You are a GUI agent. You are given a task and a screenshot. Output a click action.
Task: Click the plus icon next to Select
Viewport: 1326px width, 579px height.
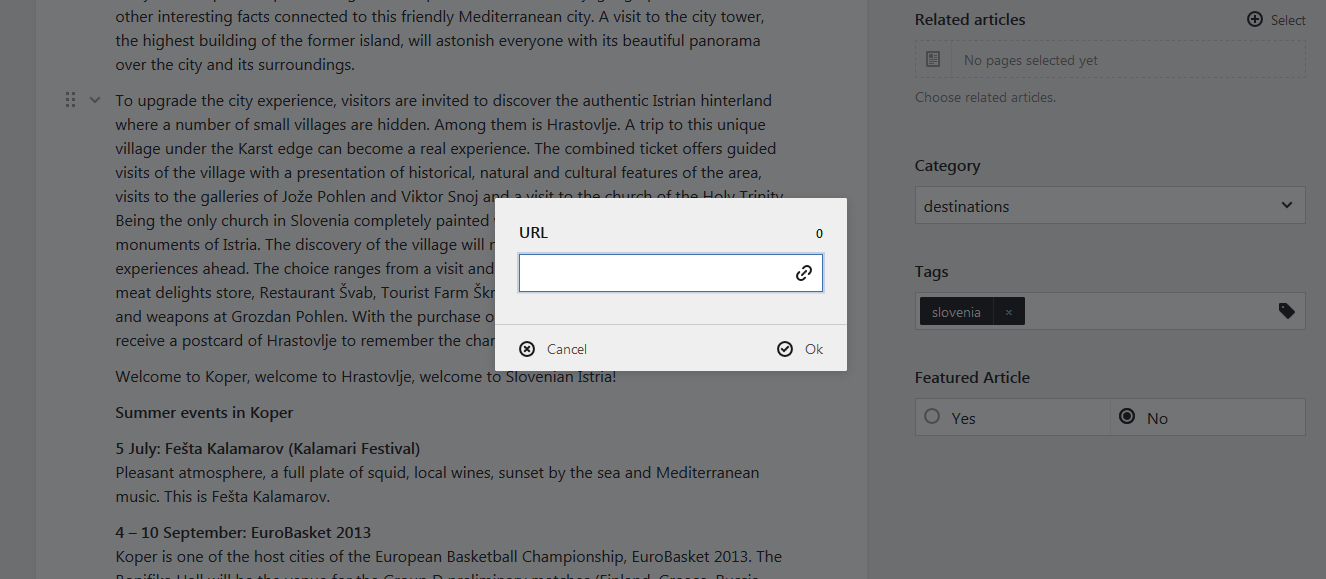click(1254, 19)
